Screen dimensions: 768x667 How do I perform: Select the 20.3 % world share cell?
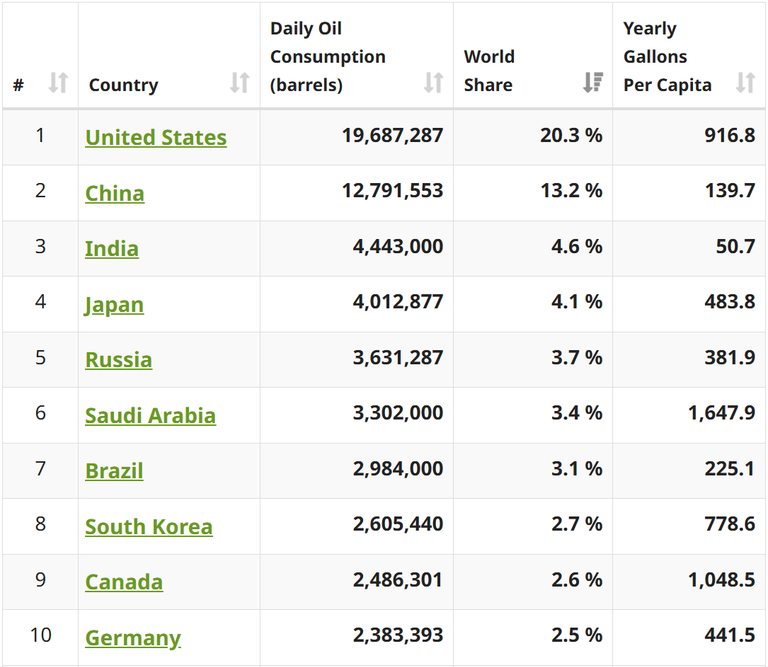pos(533,137)
